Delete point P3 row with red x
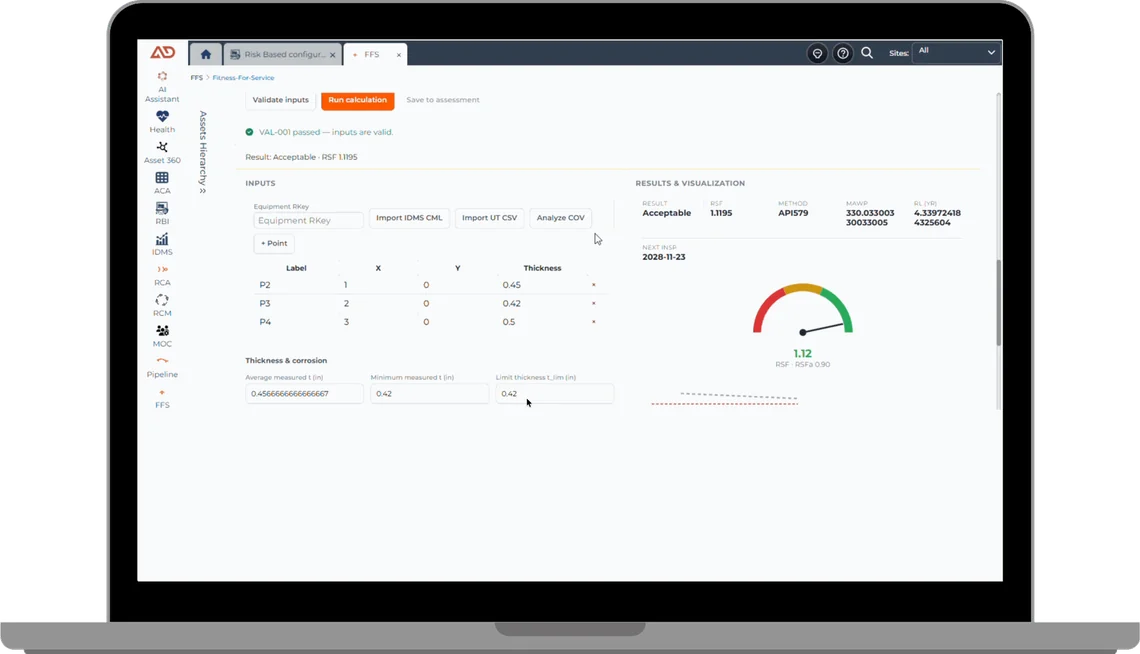Image resolution: width=1140 pixels, height=654 pixels. pos(593,303)
